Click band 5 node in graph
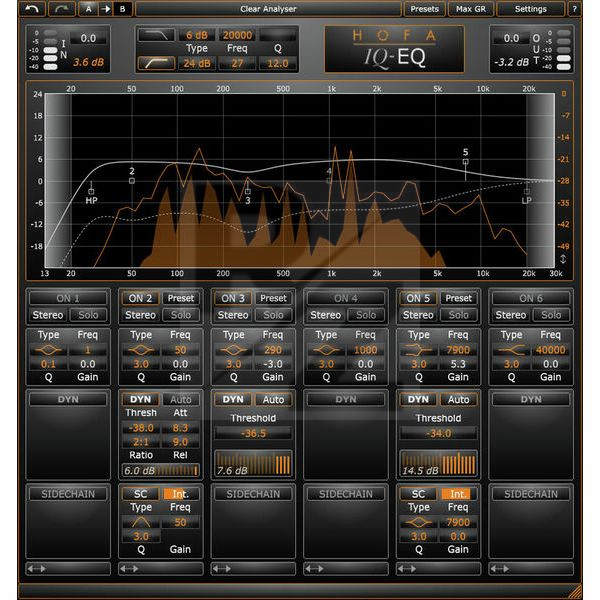 [465, 162]
